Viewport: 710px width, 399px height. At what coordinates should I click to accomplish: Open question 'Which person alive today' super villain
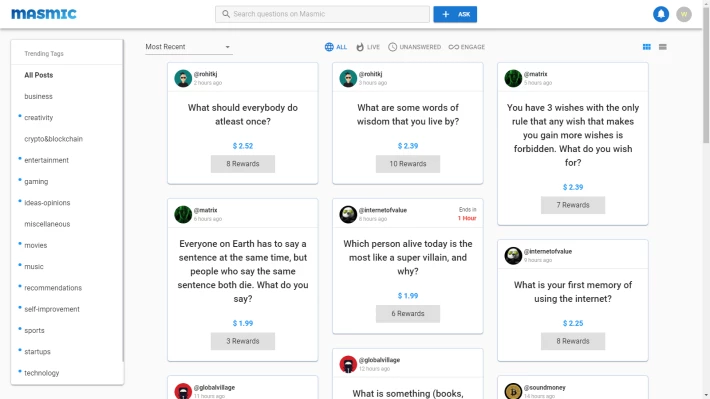[408, 258]
